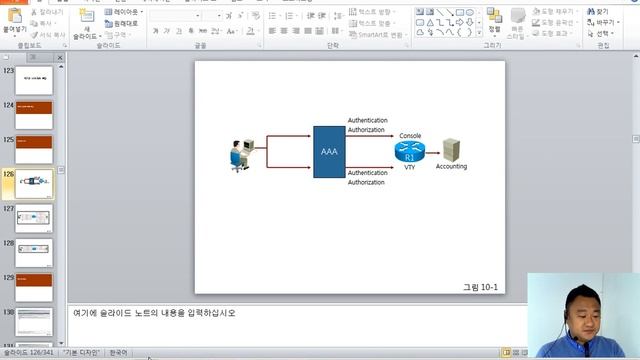Close the slide thumbnail pane
The height and width of the screenshot is (360, 640).
[x=60, y=58]
